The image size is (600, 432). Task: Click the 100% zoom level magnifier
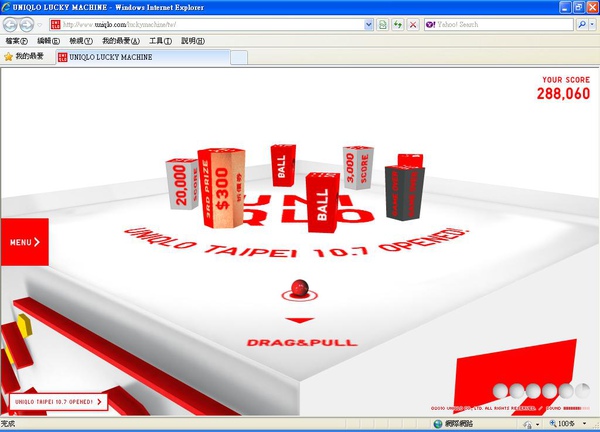click(x=553, y=423)
